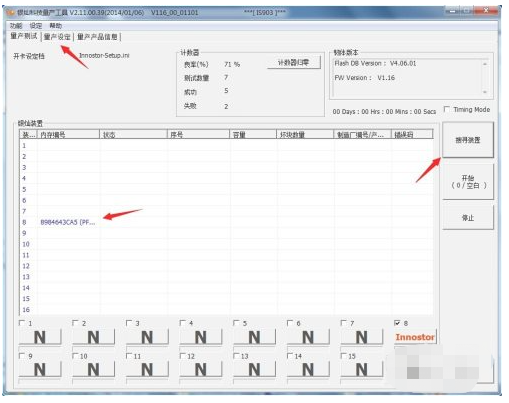Click firmware version box scroll-up arrow
509x403 pixels.
pos(485,64)
